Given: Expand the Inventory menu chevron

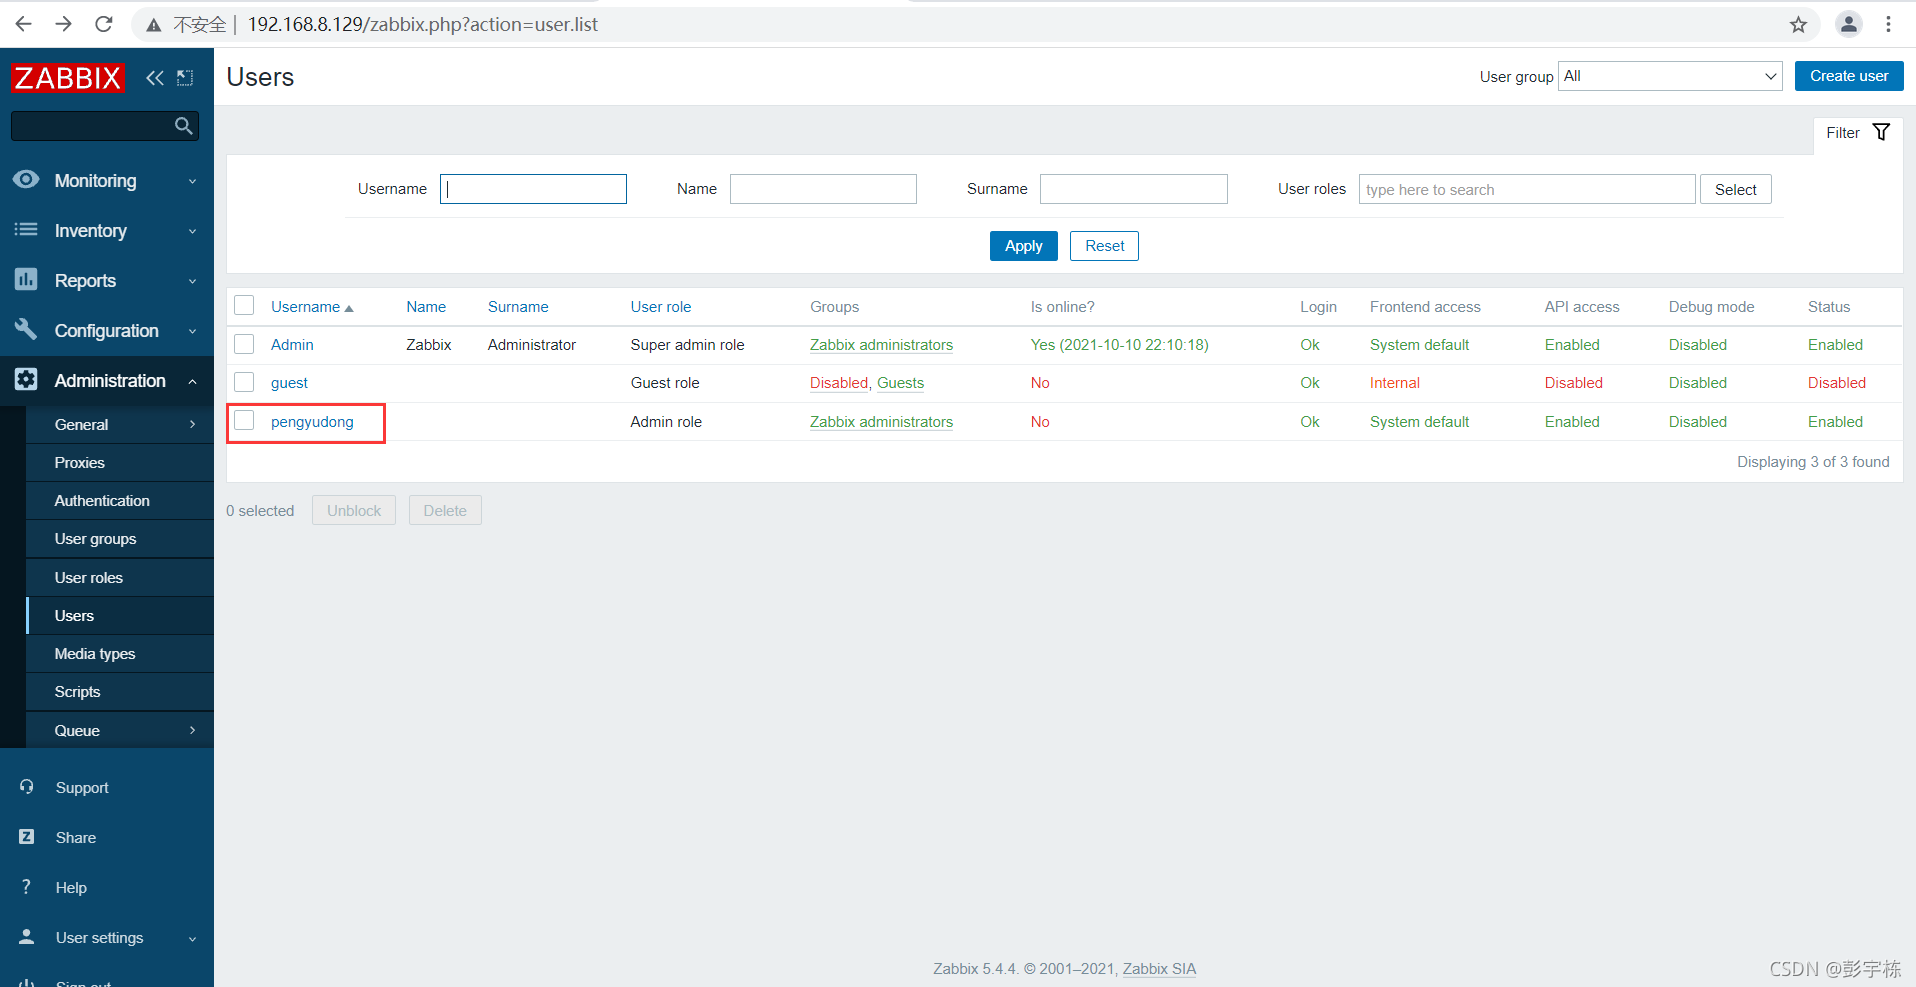Looking at the screenshot, I should pos(192,231).
